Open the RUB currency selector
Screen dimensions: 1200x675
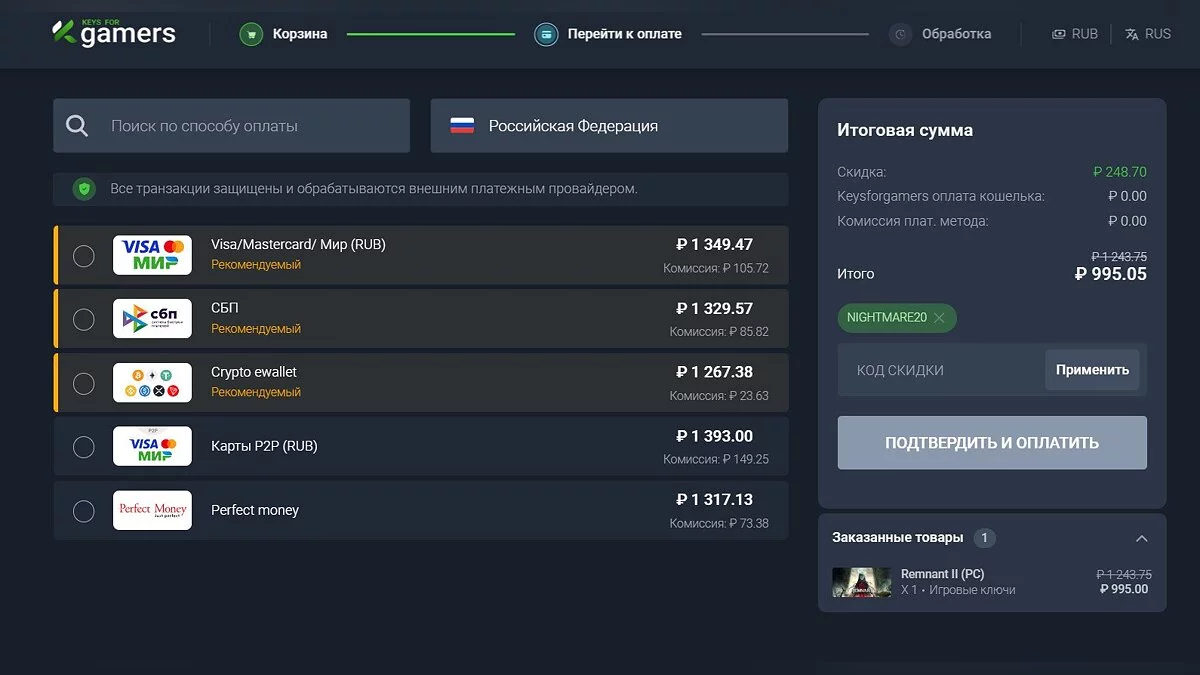(x=1074, y=34)
